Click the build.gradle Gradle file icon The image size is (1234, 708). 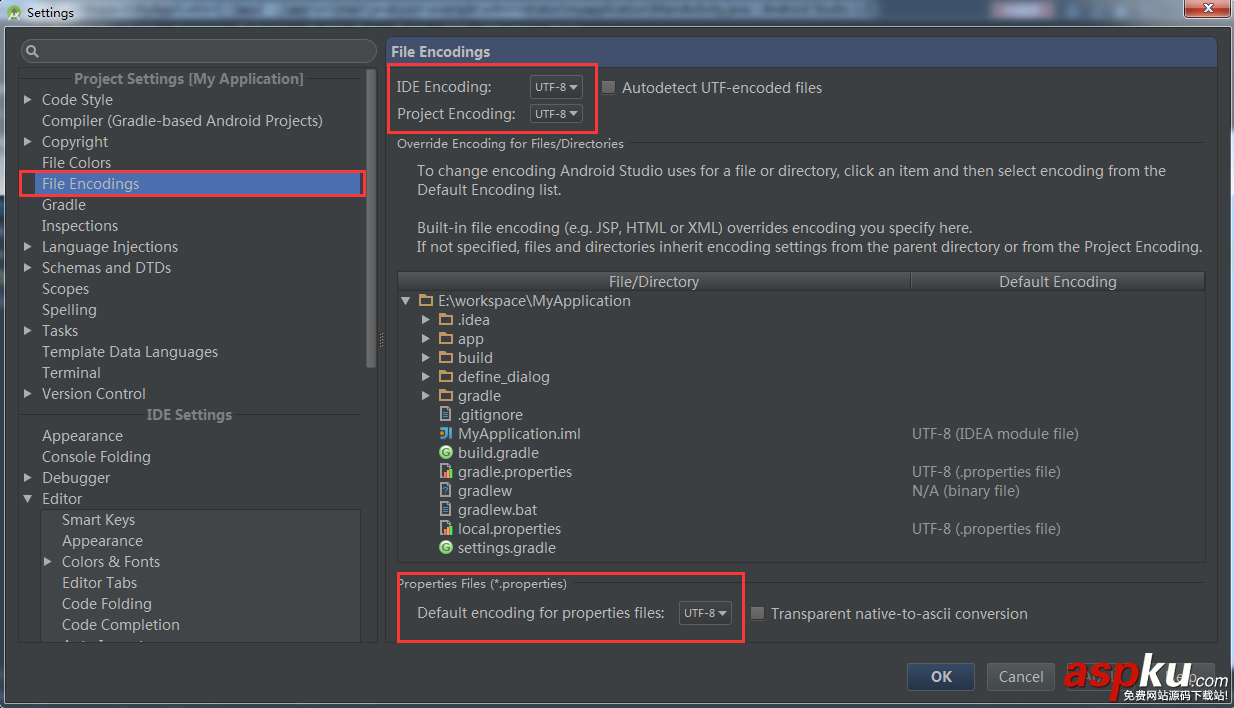point(446,452)
